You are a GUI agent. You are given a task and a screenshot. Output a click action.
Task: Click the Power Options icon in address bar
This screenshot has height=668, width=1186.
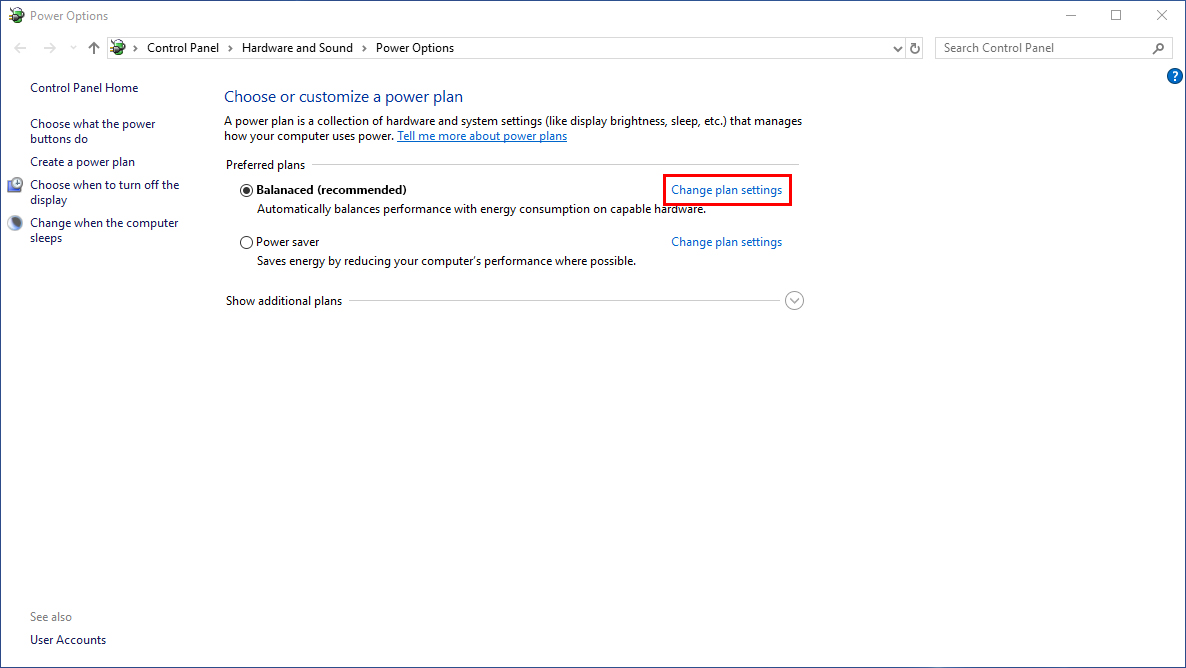click(118, 48)
